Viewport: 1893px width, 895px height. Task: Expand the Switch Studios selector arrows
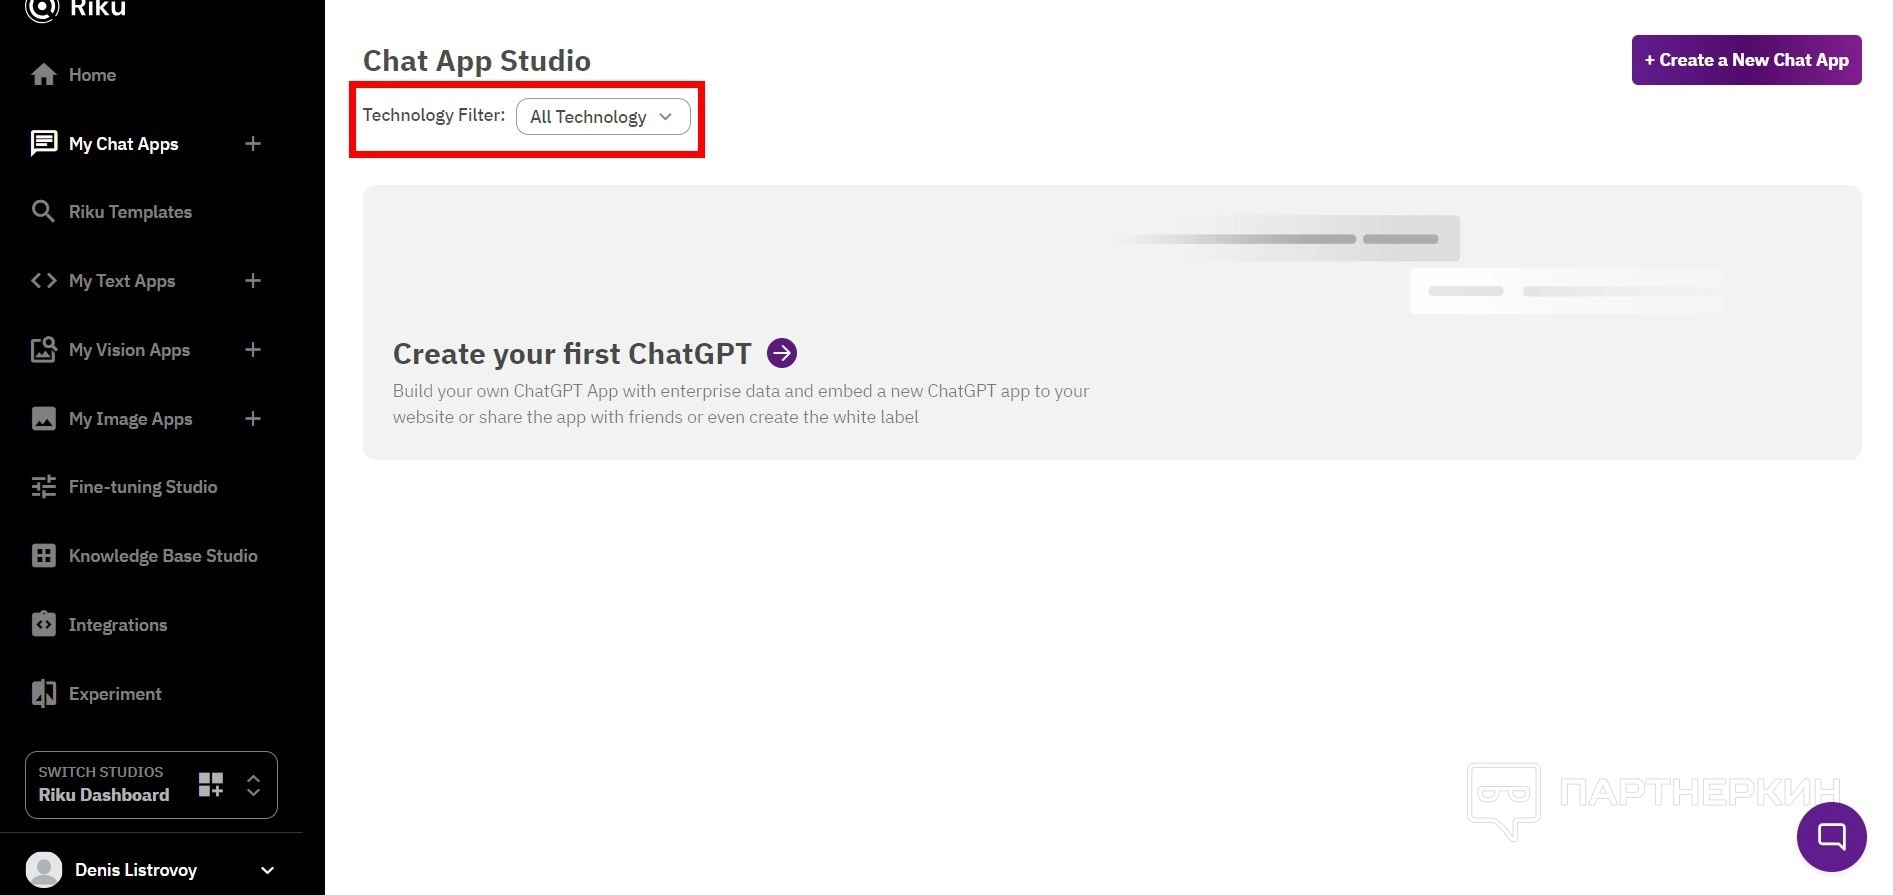(x=254, y=785)
